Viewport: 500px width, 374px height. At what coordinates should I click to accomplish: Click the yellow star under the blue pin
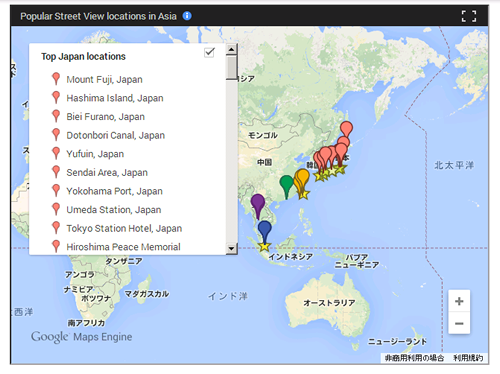[x=264, y=247]
